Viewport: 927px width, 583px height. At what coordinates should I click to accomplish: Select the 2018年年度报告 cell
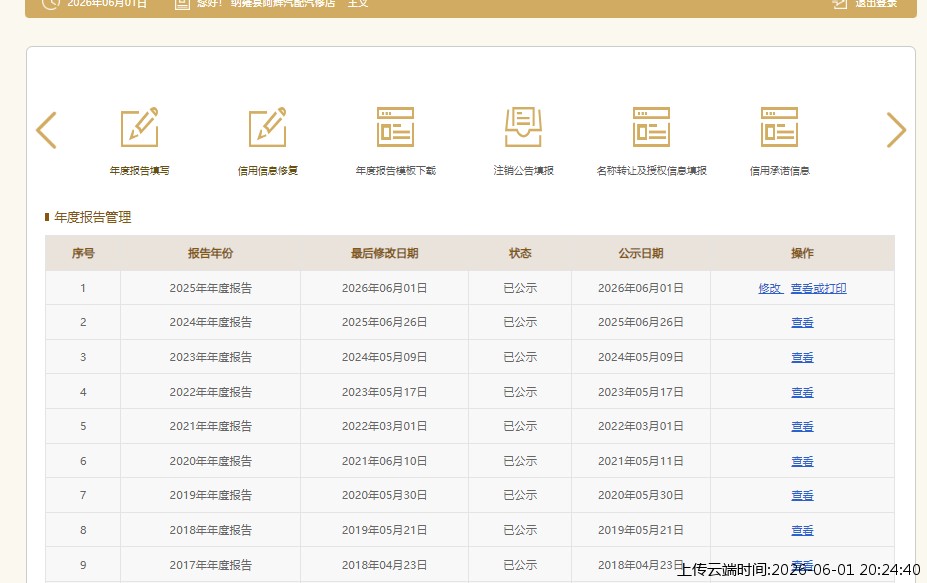pos(210,530)
